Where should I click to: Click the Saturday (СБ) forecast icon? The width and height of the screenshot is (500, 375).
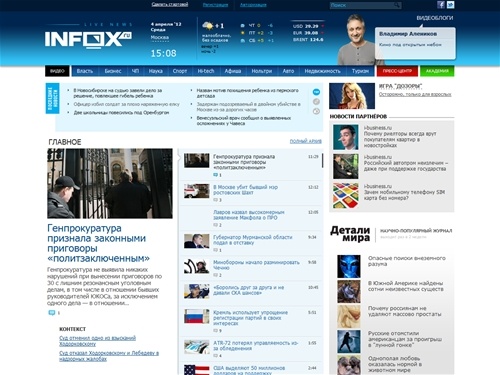(x=243, y=40)
